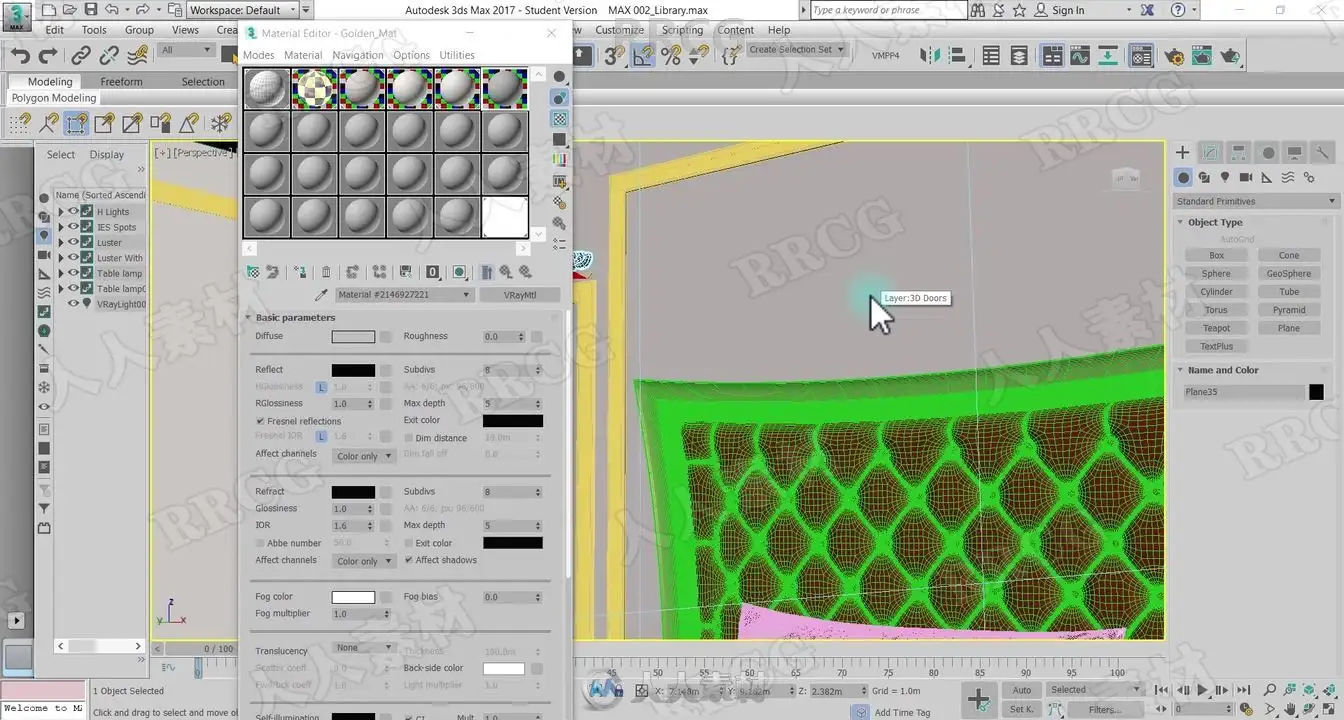This screenshot has height=720, width=1344.
Task: Open the Group menu
Action: [139, 30]
